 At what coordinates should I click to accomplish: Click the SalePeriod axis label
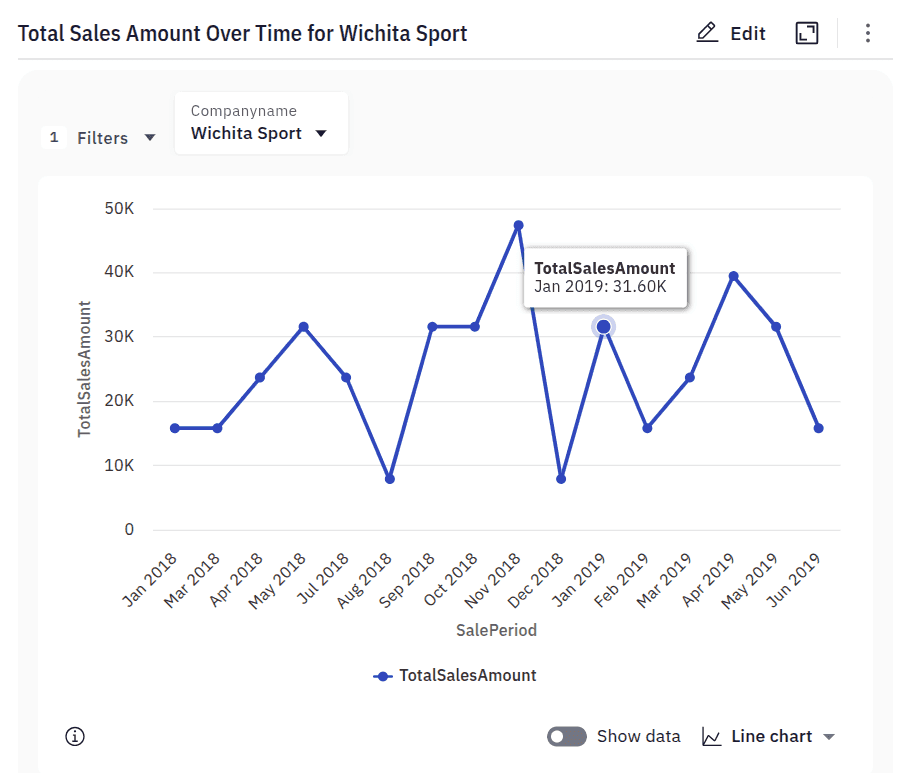pyautogui.click(x=495, y=630)
